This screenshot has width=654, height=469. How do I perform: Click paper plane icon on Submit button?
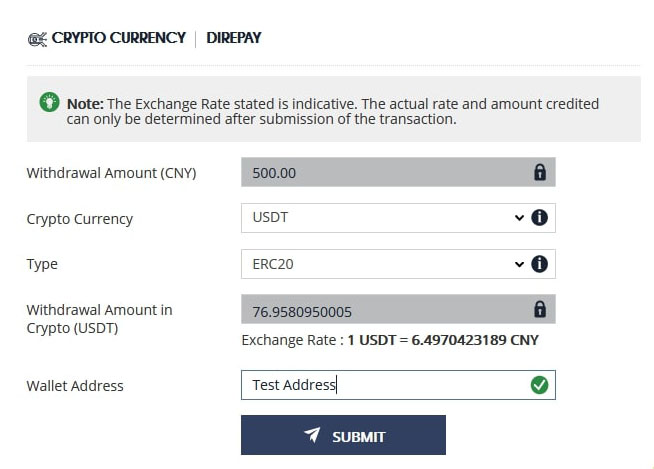point(313,436)
